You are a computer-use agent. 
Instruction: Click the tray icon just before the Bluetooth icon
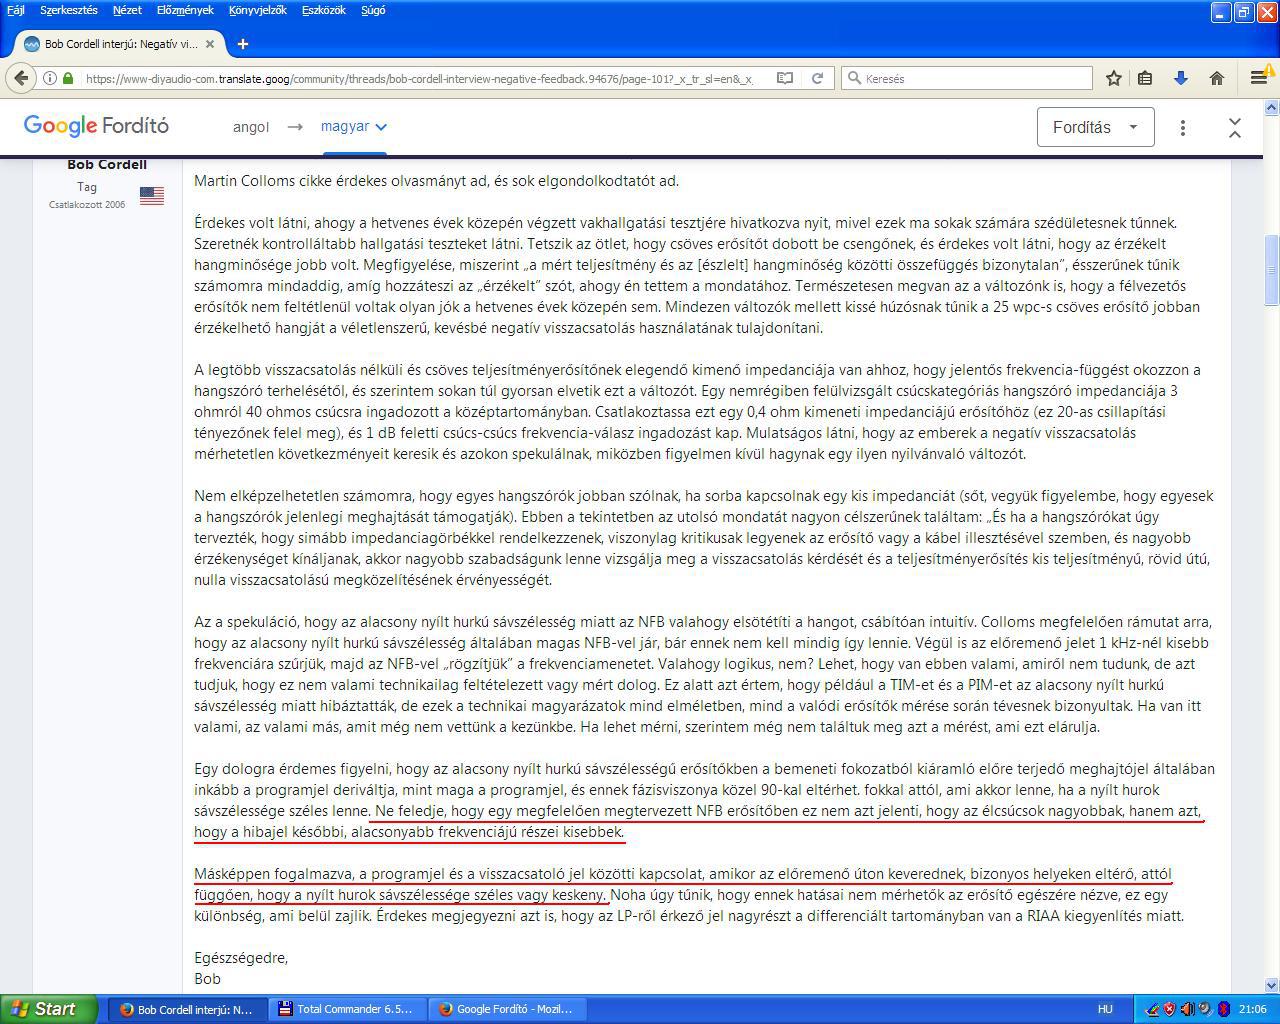pyautogui.click(x=1205, y=1009)
